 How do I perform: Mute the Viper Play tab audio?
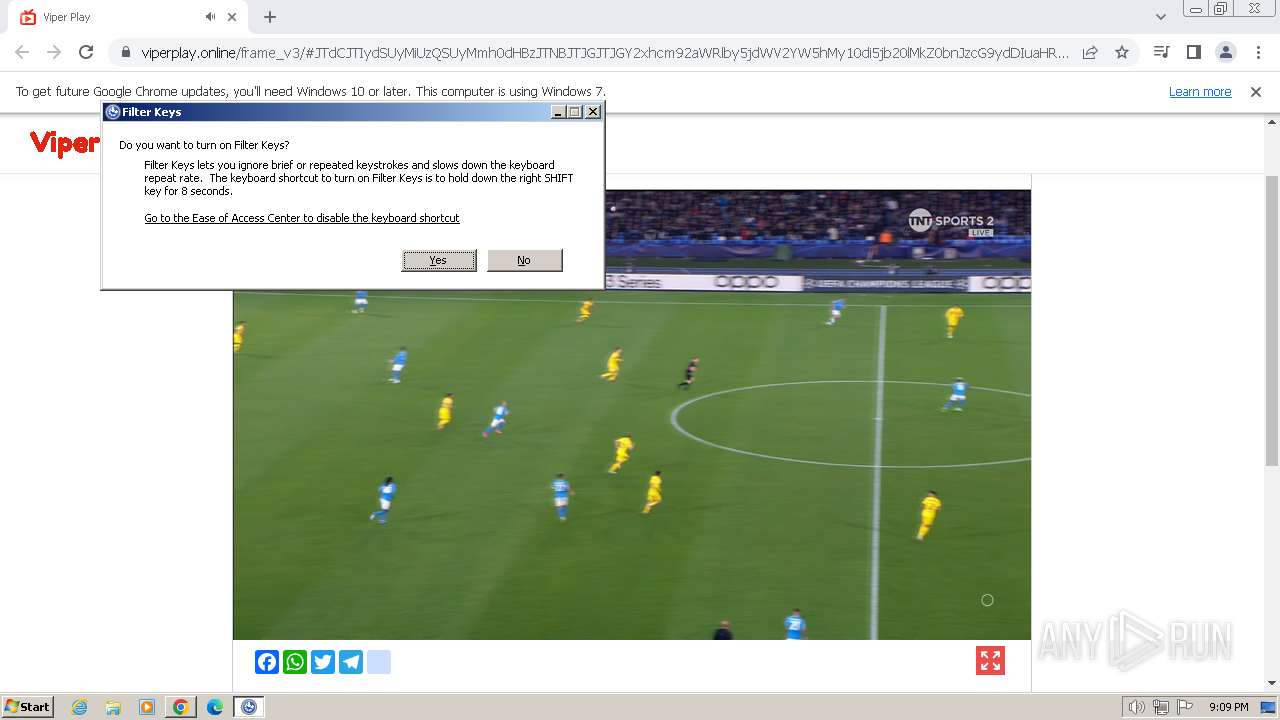210,17
